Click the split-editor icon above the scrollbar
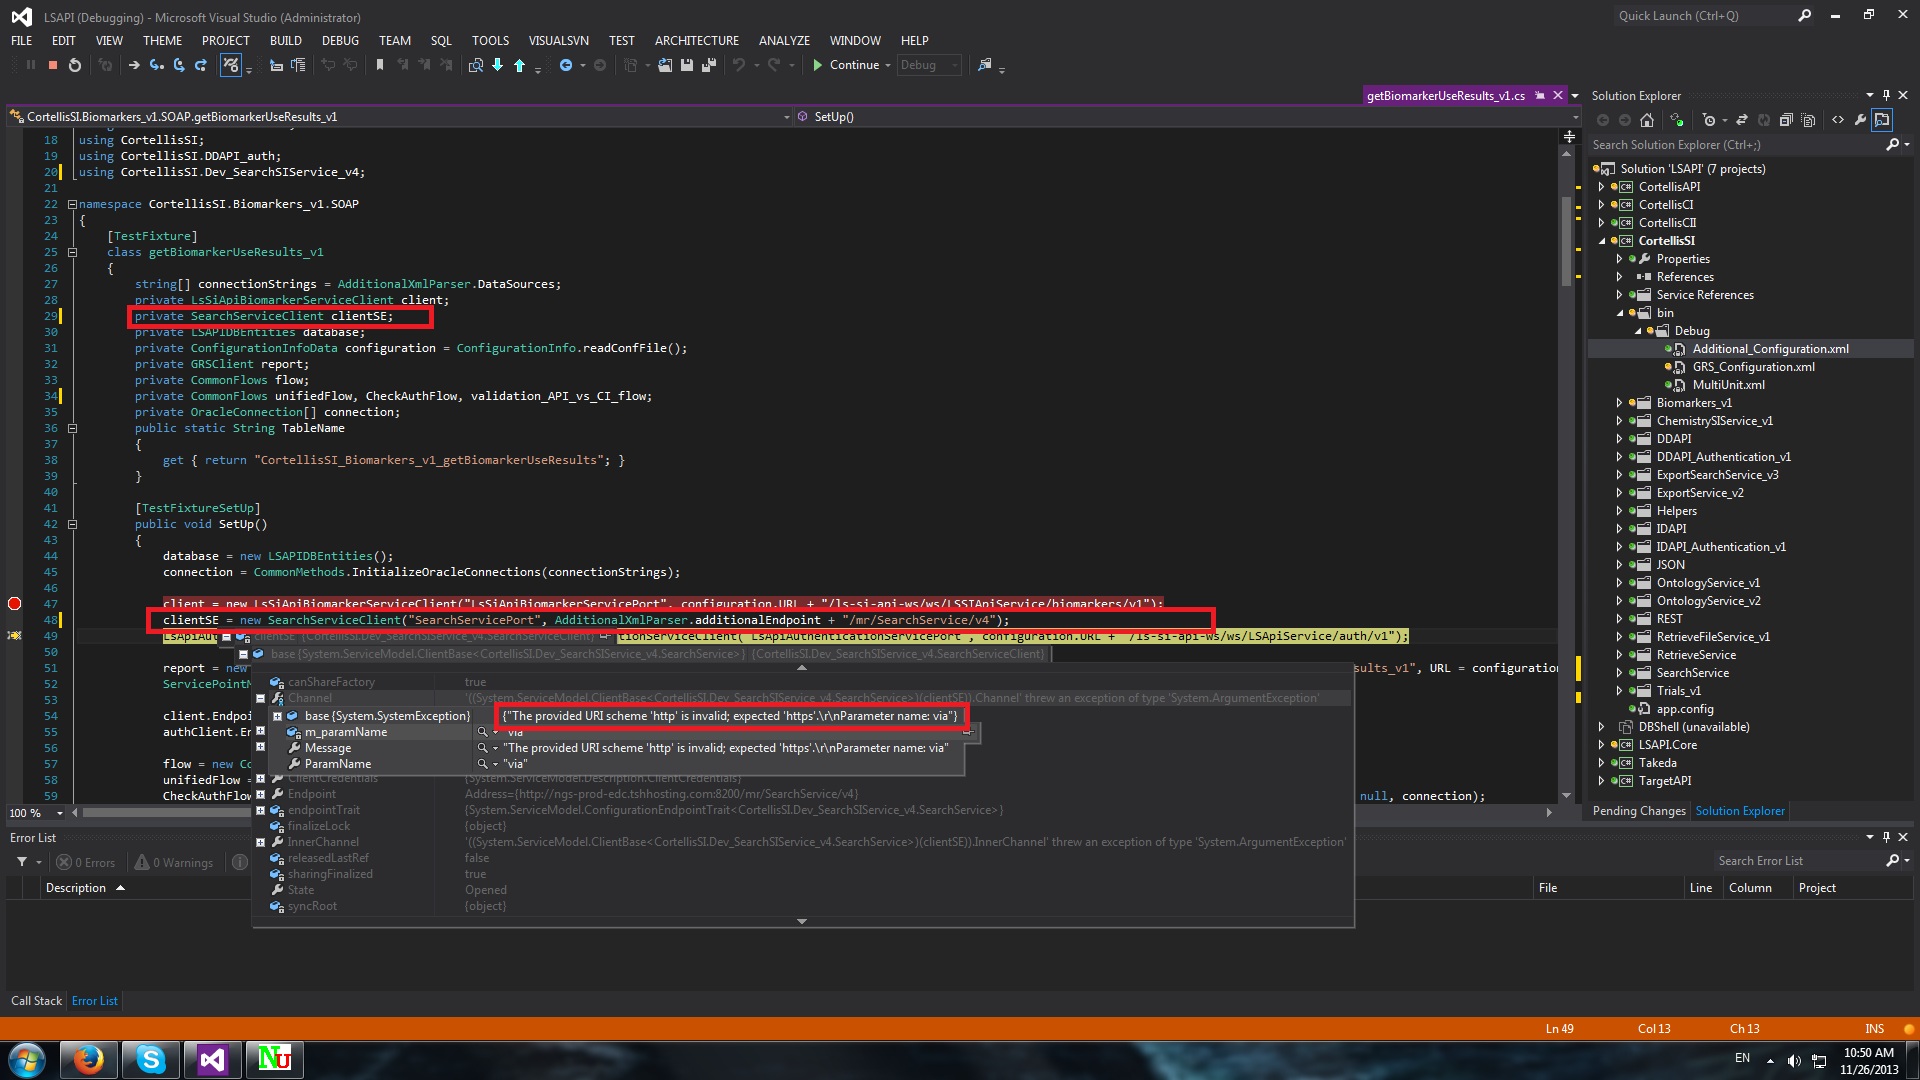This screenshot has width=1920, height=1080. [1569, 136]
